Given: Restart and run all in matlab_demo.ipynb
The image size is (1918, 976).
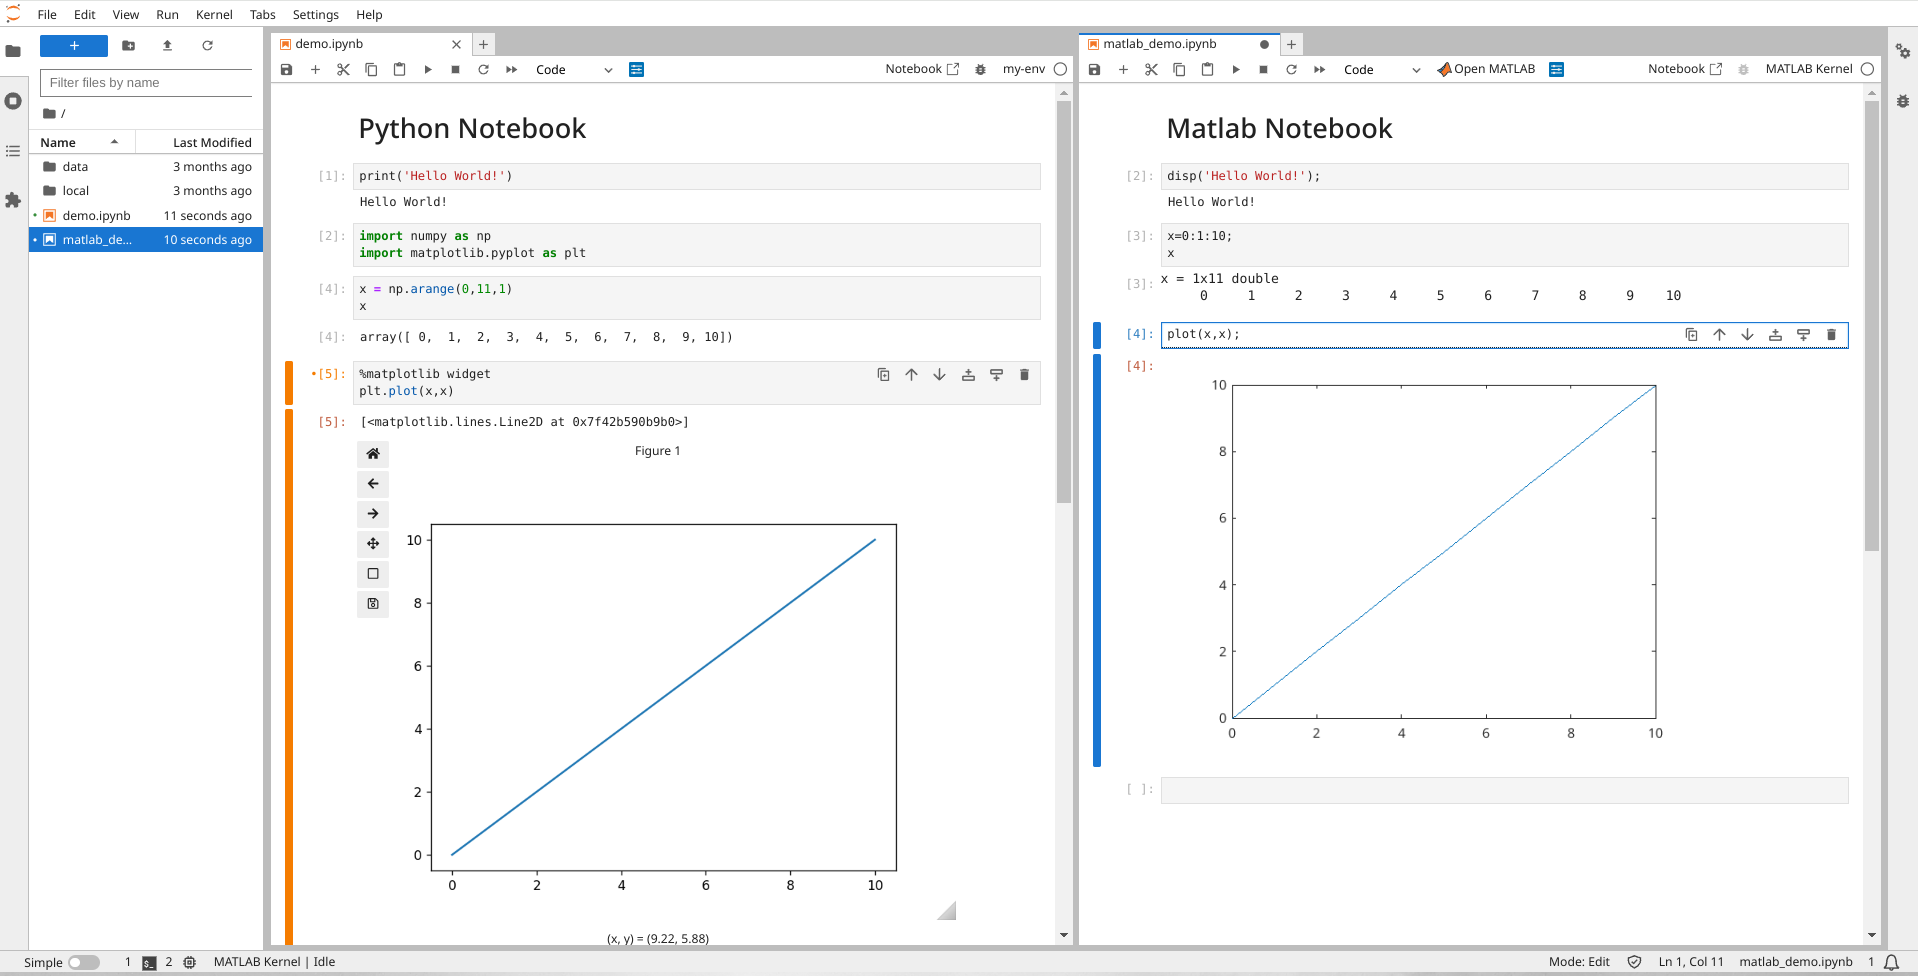Looking at the screenshot, I should 1319,70.
